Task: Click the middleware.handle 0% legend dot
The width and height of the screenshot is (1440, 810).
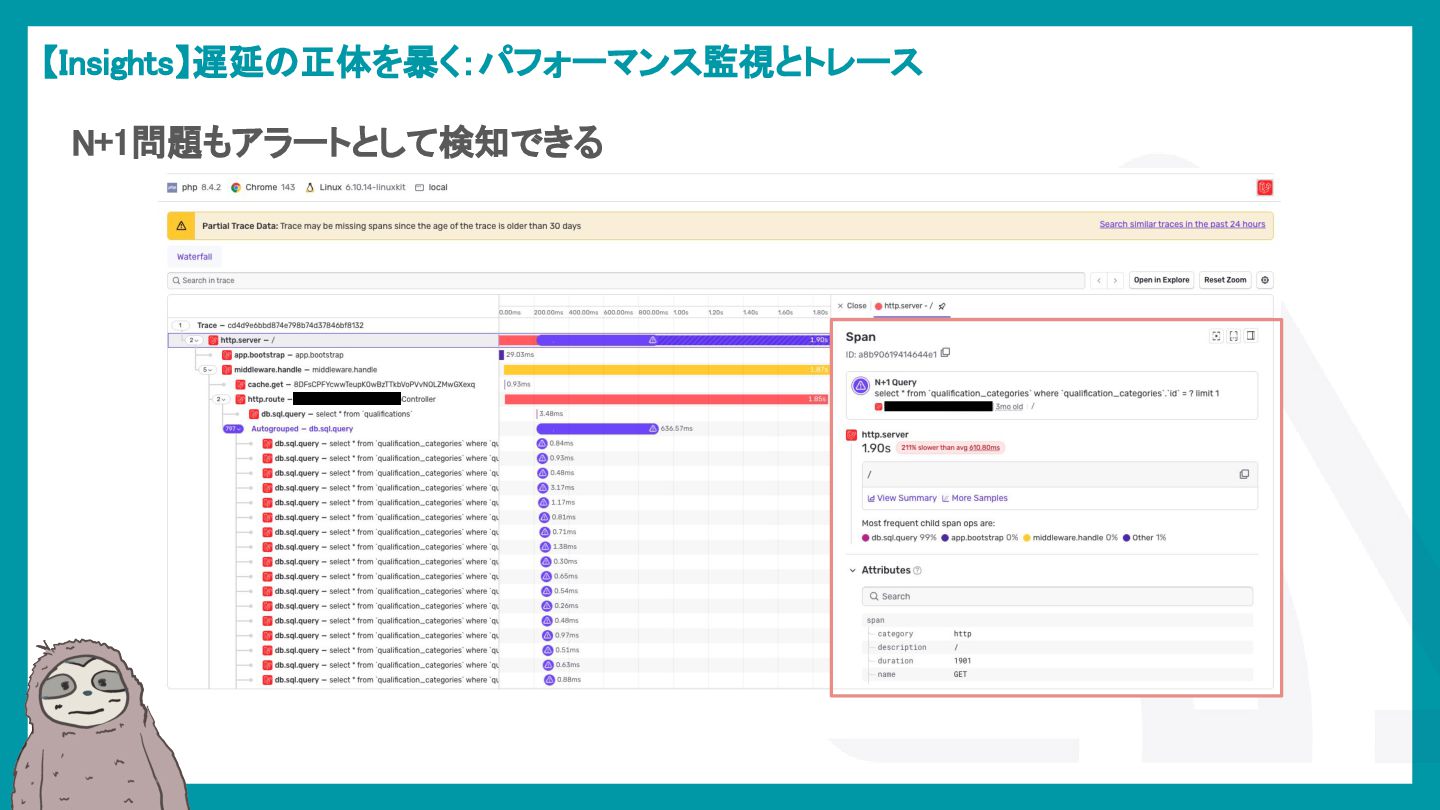Action: (x=1027, y=538)
